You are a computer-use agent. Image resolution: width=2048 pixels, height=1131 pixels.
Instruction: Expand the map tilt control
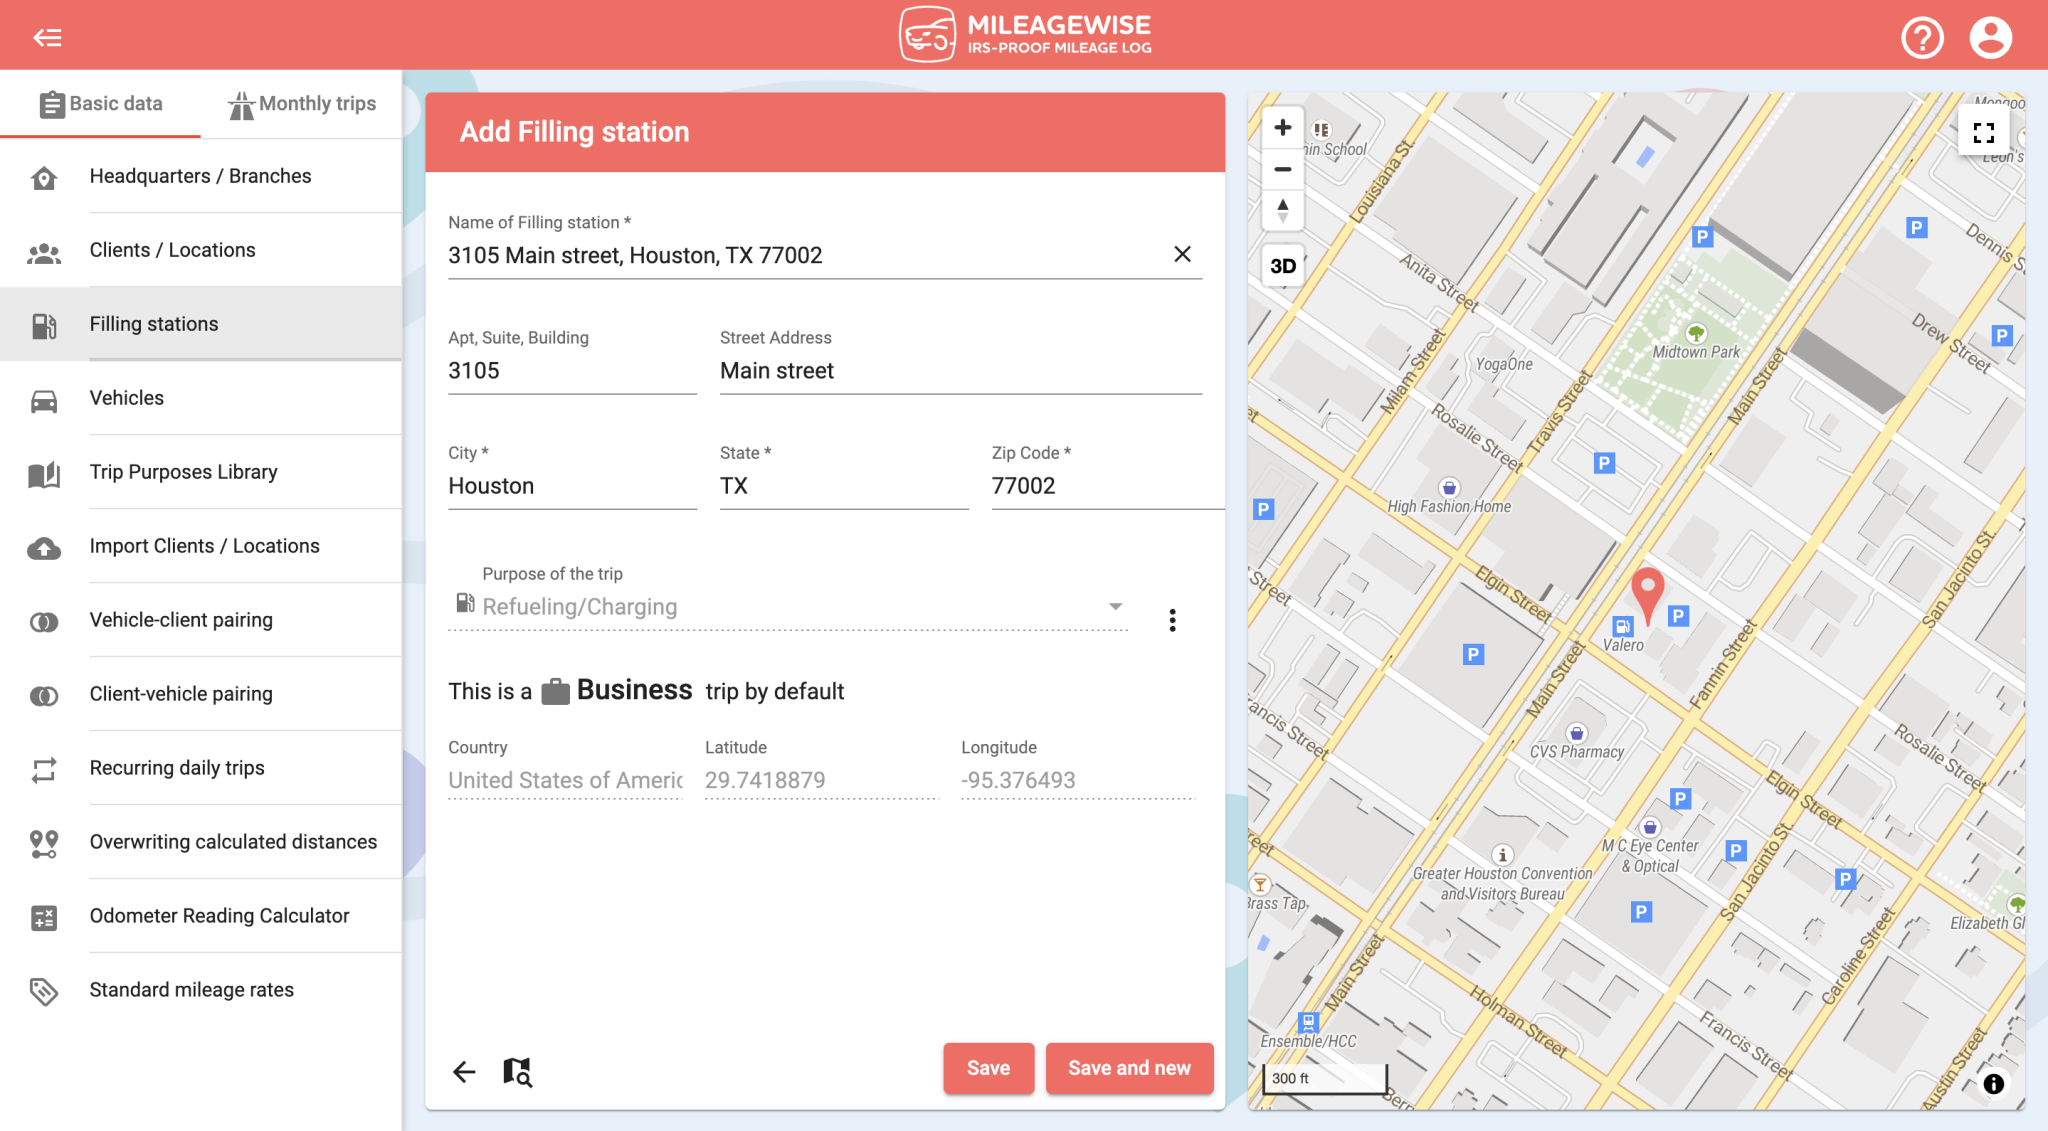click(x=1282, y=210)
